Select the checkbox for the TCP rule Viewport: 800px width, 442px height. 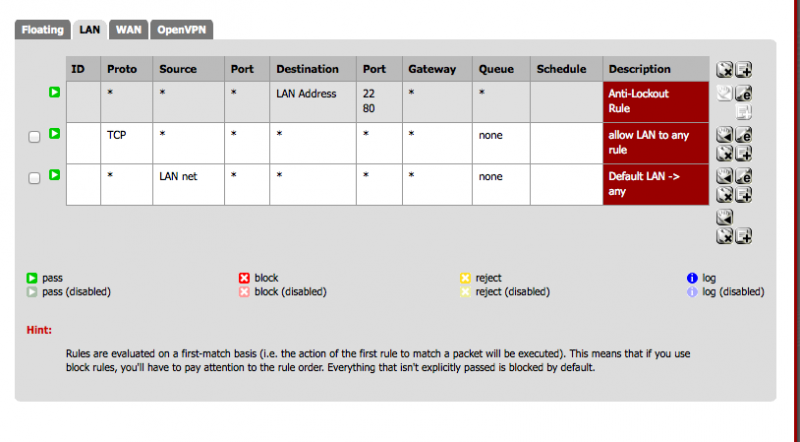(34, 136)
